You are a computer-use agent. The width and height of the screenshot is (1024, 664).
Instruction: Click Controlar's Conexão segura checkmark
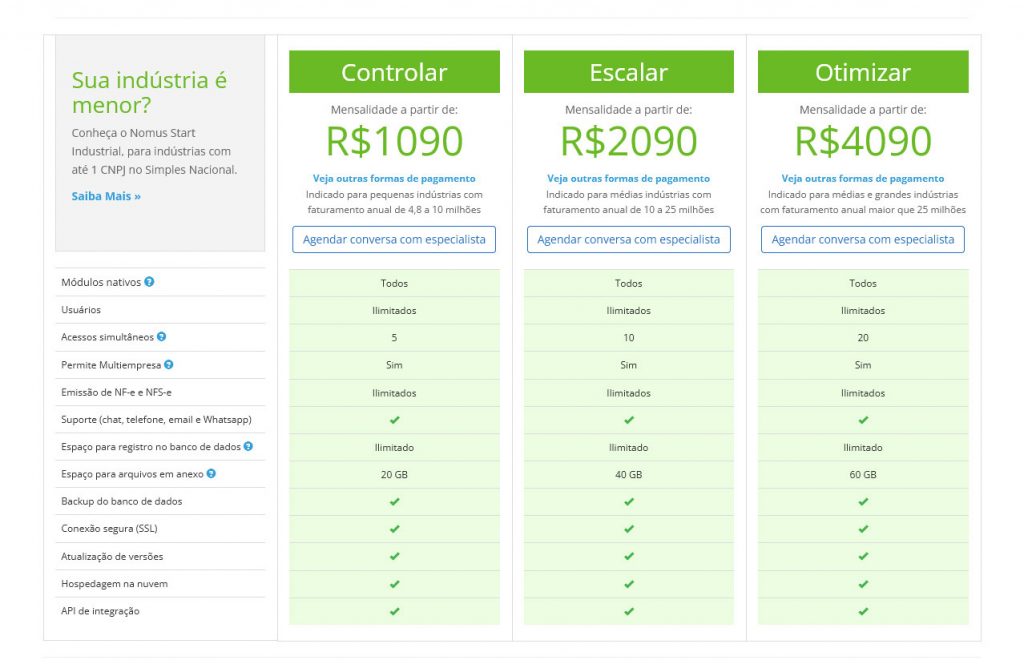click(x=394, y=529)
